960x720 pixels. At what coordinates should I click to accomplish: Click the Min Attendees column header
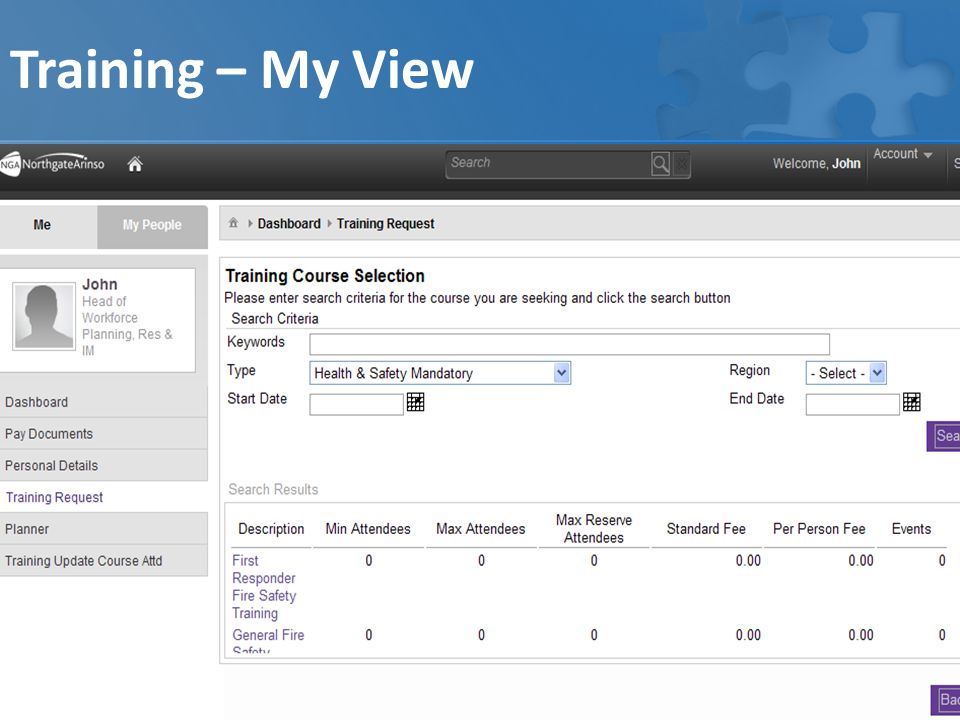tap(368, 529)
